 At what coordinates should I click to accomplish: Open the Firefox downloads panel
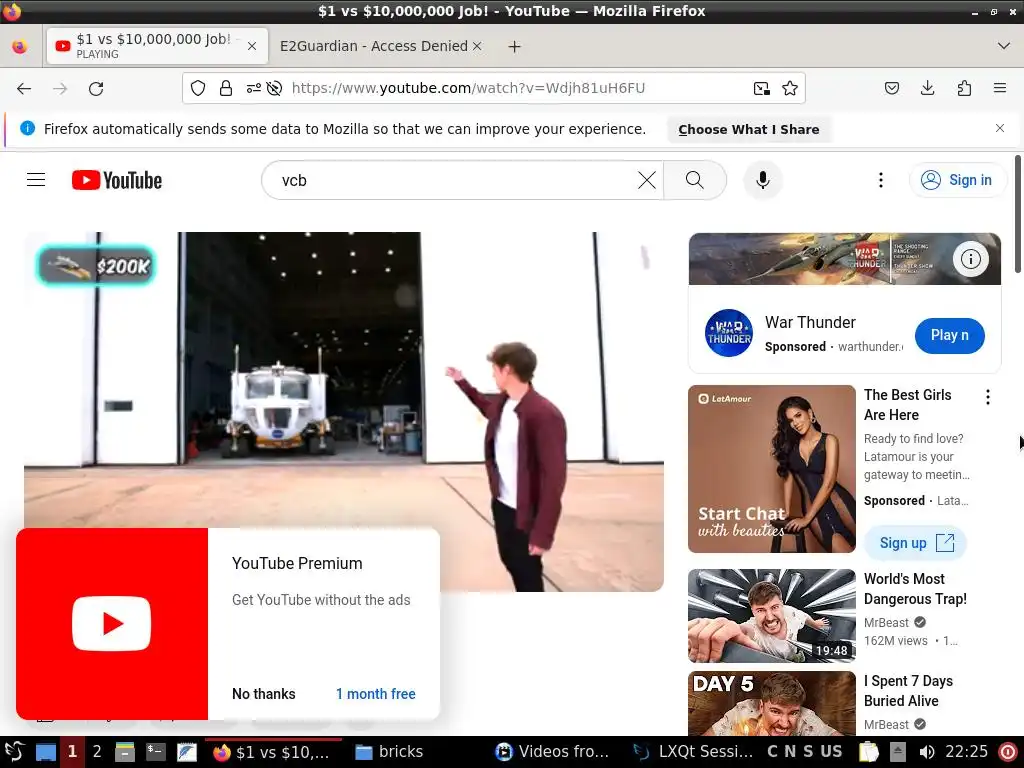[x=927, y=88]
